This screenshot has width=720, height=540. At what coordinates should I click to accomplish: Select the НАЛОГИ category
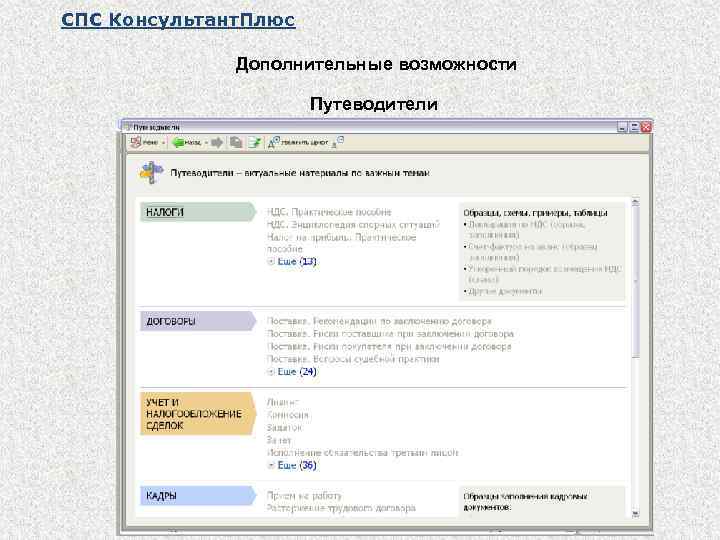[x=197, y=212]
